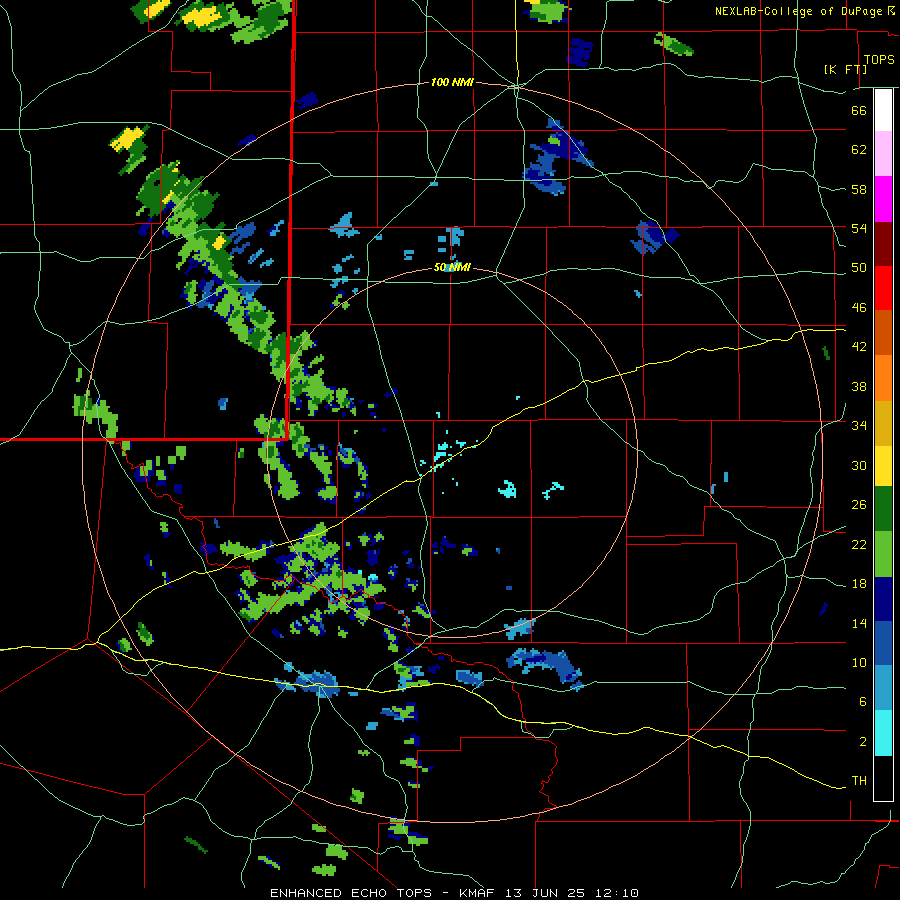Viewport: 900px width, 900px height.
Task: Click the navy blue legend swatch
Action: (883, 599)
